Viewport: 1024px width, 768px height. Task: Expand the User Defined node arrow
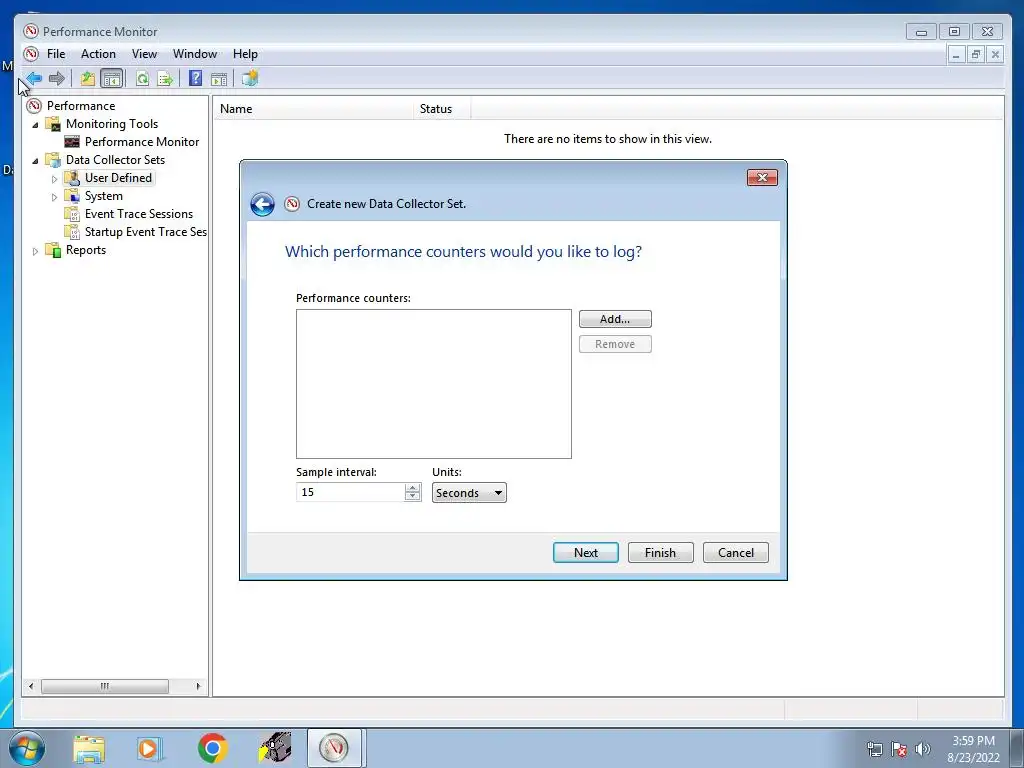pyautogui.click(x=54, y=178)
